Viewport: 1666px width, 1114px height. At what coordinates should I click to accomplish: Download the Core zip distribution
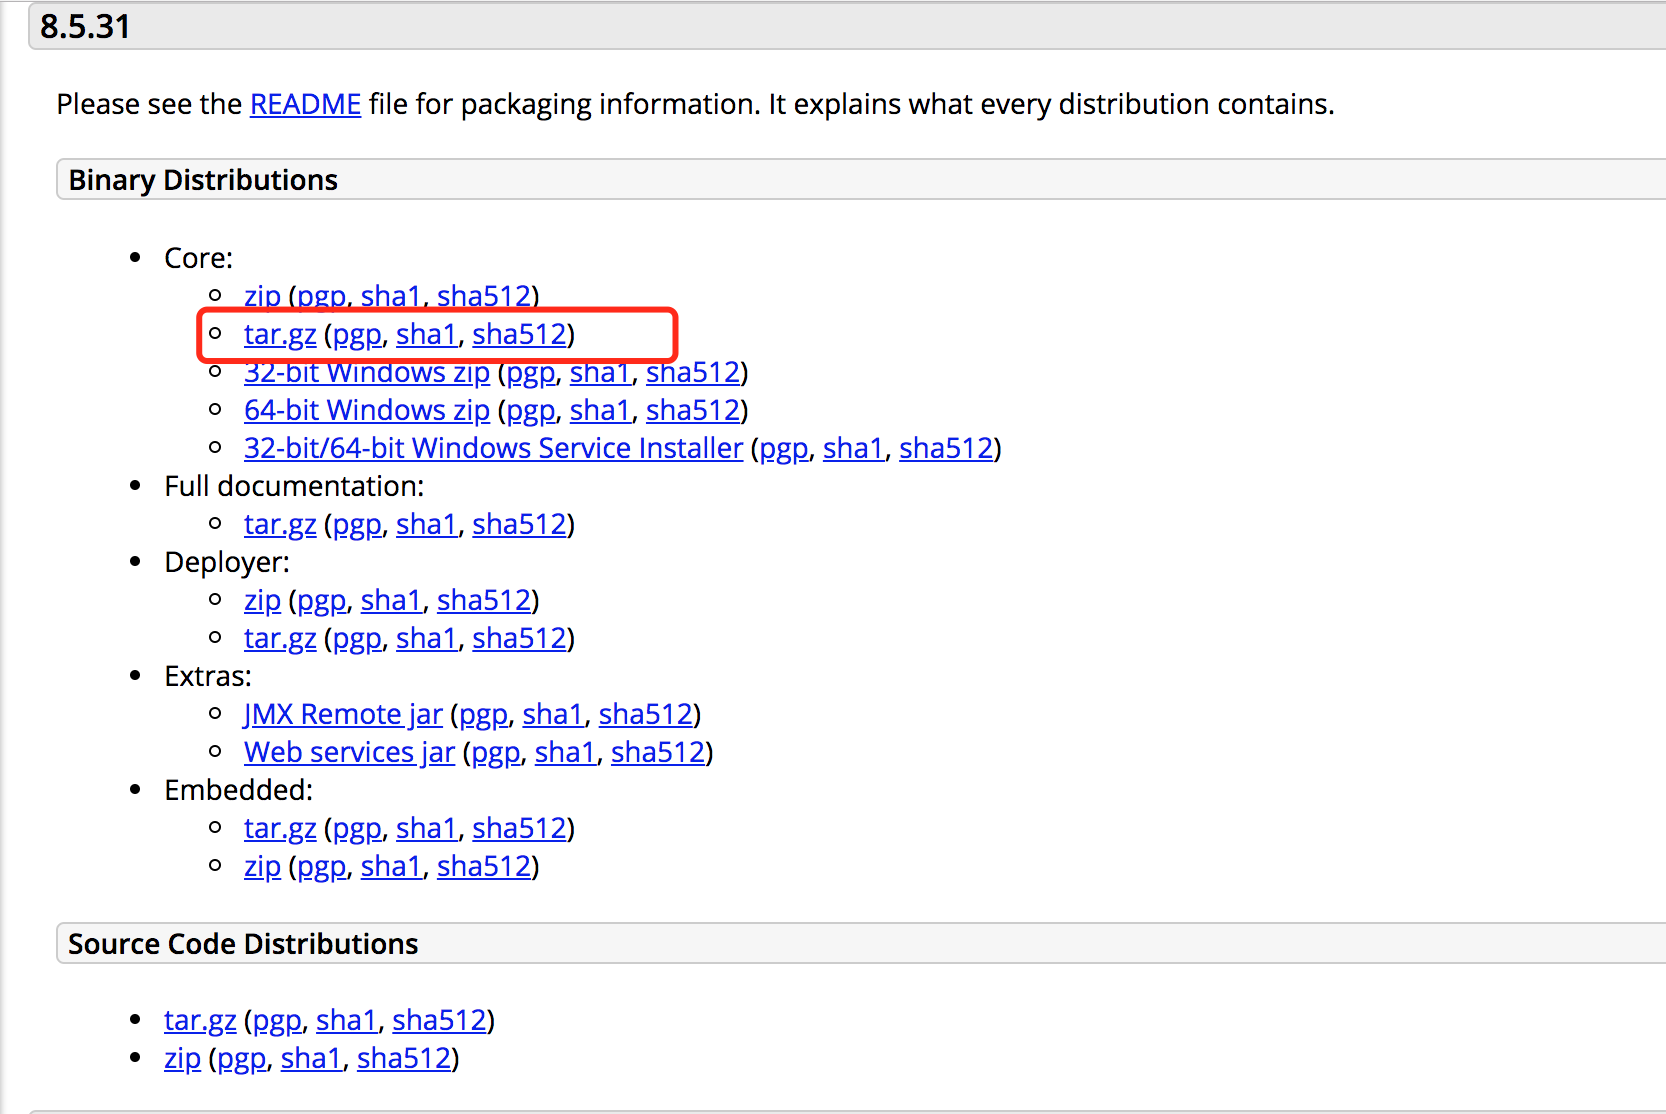click(262, 296)
